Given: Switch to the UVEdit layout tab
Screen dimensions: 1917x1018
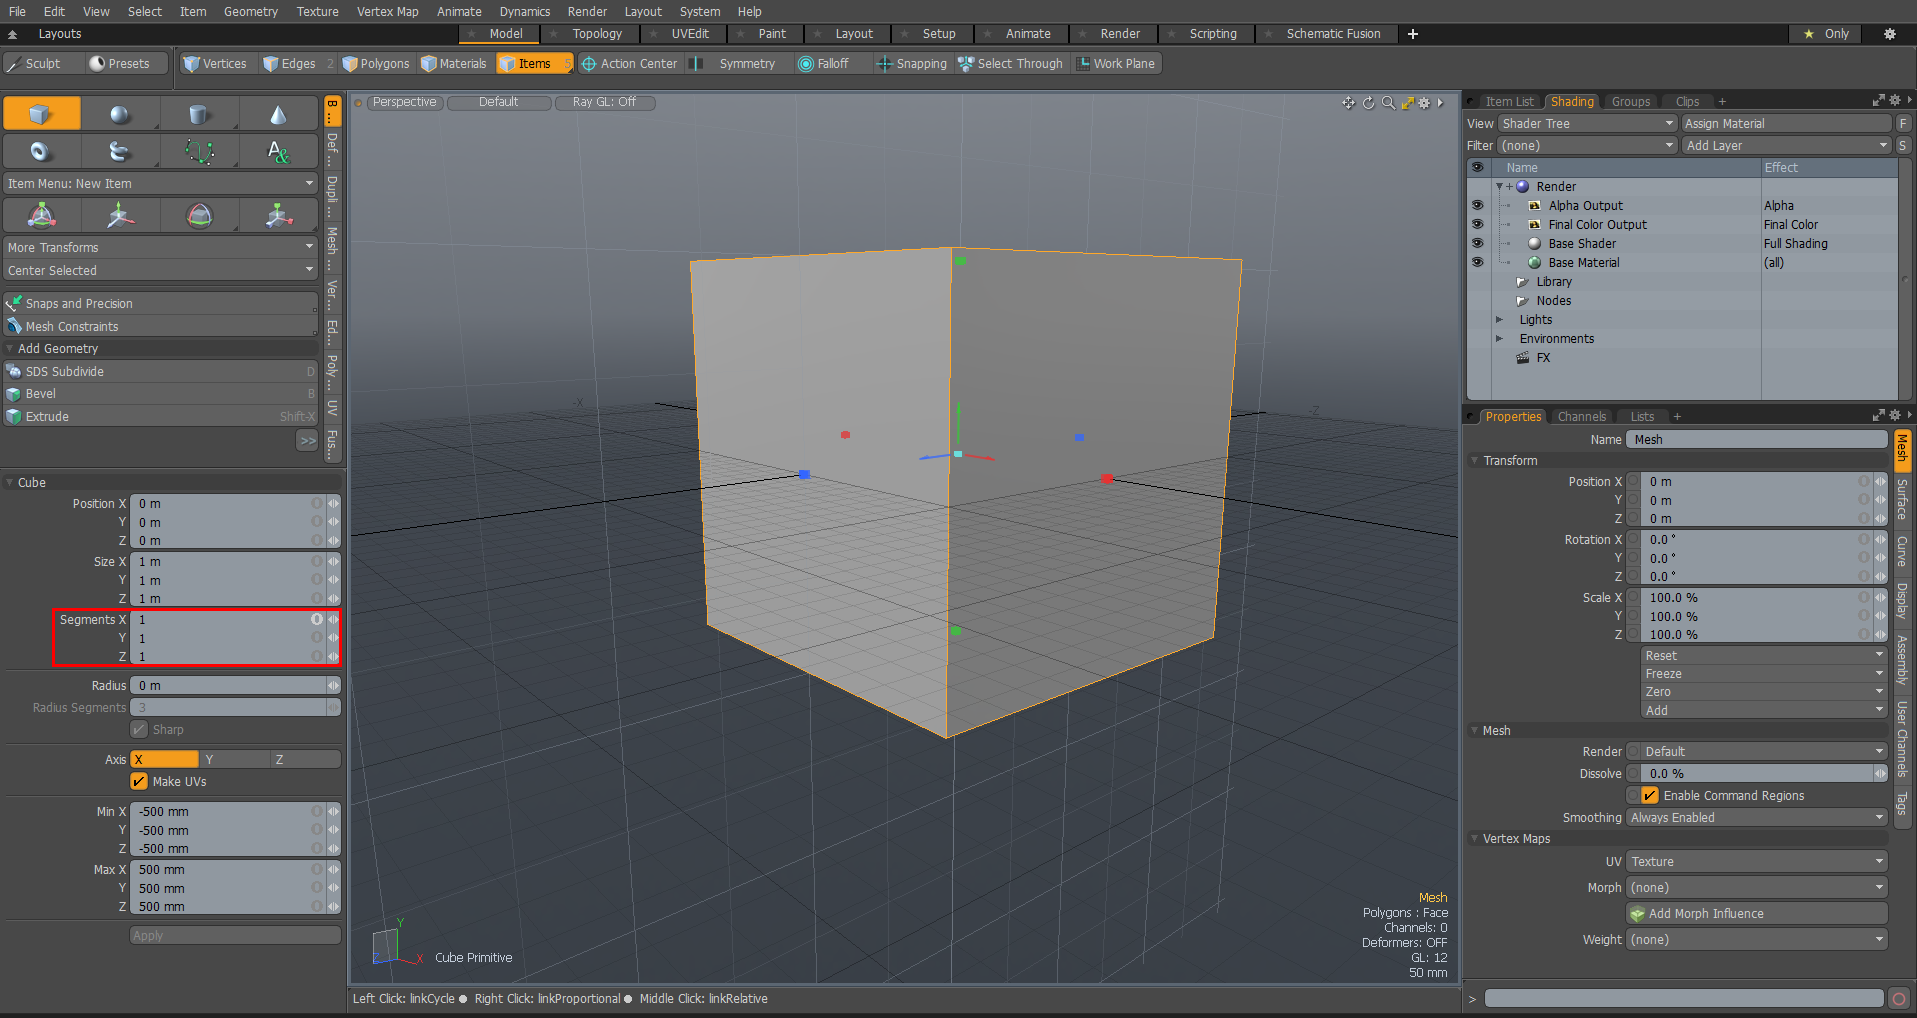Looking at the screenshot, I should pos(690,34).
